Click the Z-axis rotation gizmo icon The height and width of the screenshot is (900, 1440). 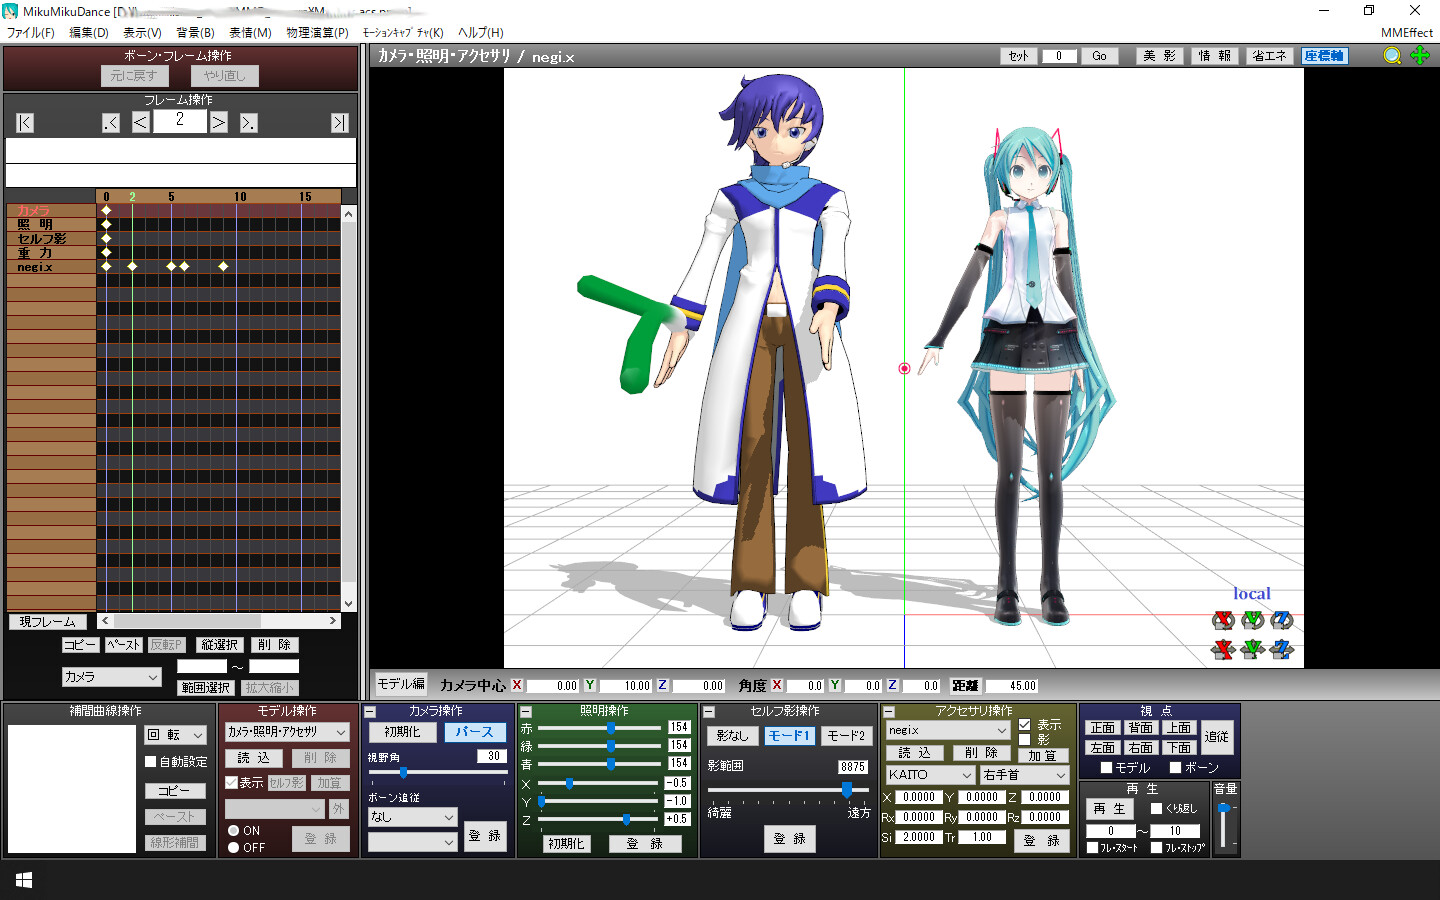point(1282,620)
